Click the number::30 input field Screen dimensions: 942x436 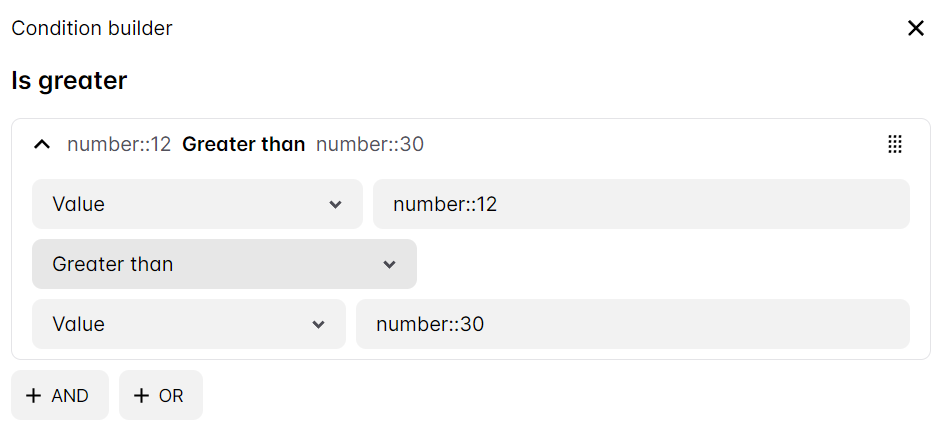pos(632,324)
